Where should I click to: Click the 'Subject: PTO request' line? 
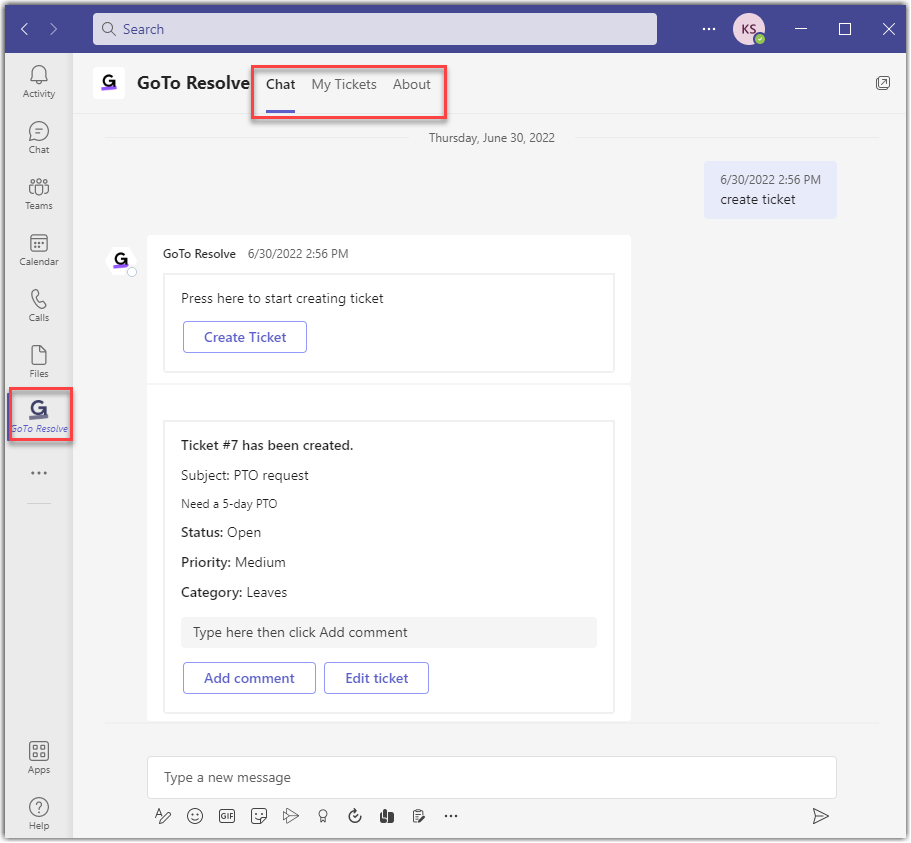245,475
